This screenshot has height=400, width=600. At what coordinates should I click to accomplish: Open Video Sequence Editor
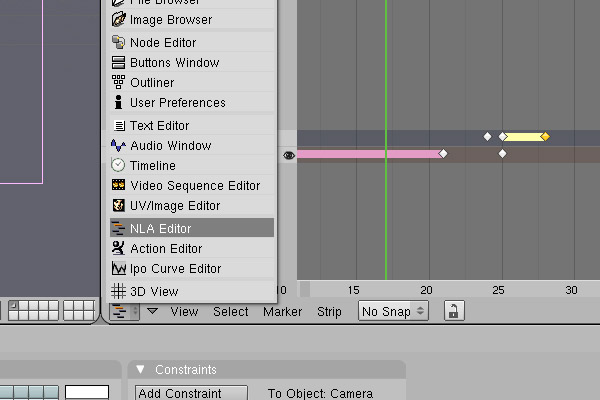pyautogui.click(x=192, y=186)
